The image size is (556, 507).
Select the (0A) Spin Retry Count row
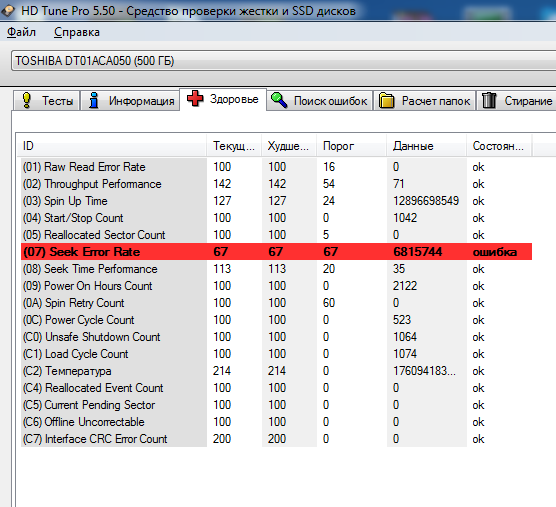point(277,303)
